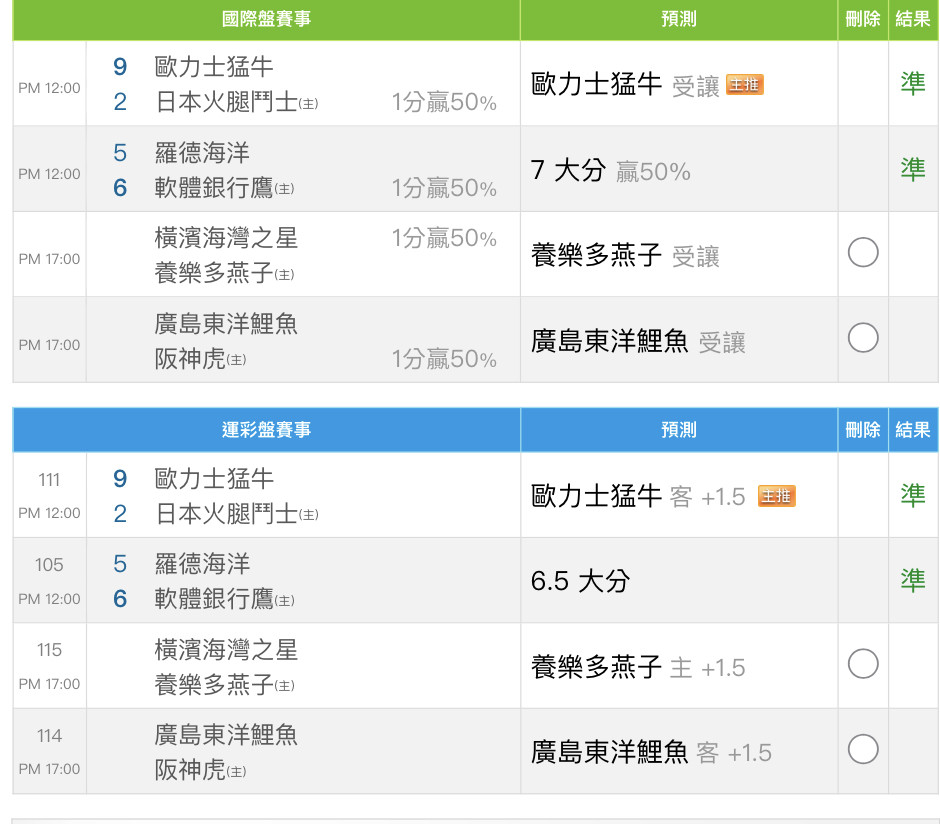
Task: Click prediction 歐力士猛牛 受讓
Action: pyautogui.click(x=625, y=84)
